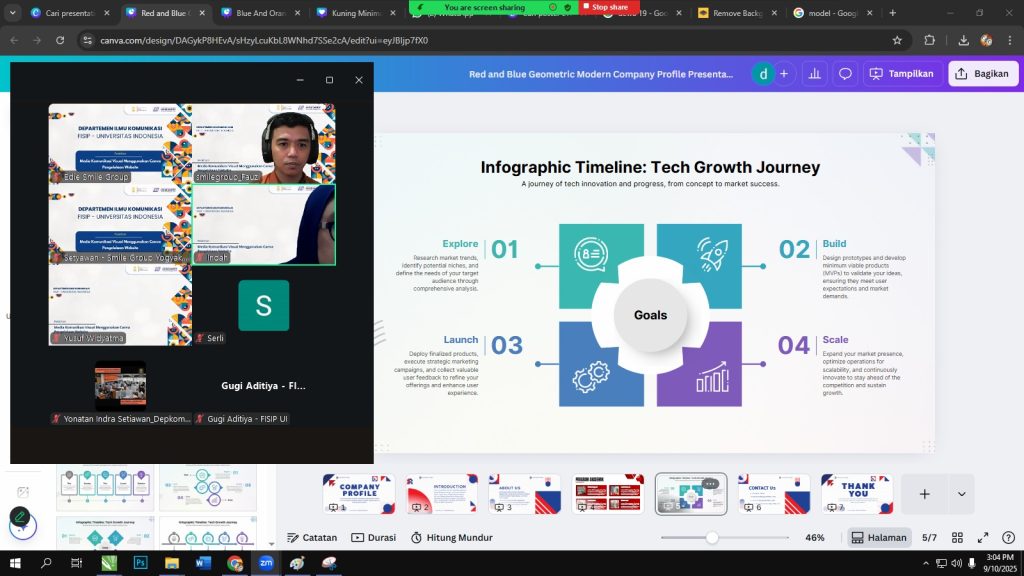
Task: Open grid view of pages
Action: coord(957,537)
